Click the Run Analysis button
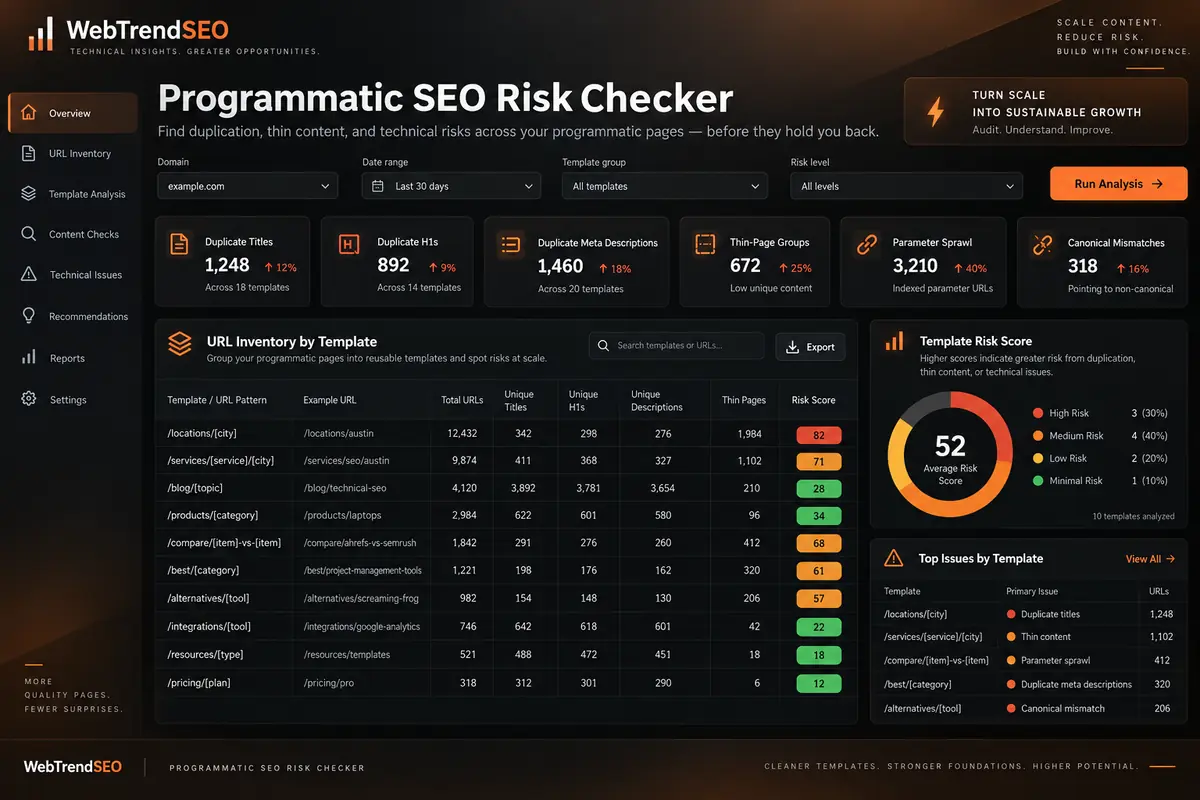The width and height of the screenshot is (1200, 800). (x=1118, y=184)
